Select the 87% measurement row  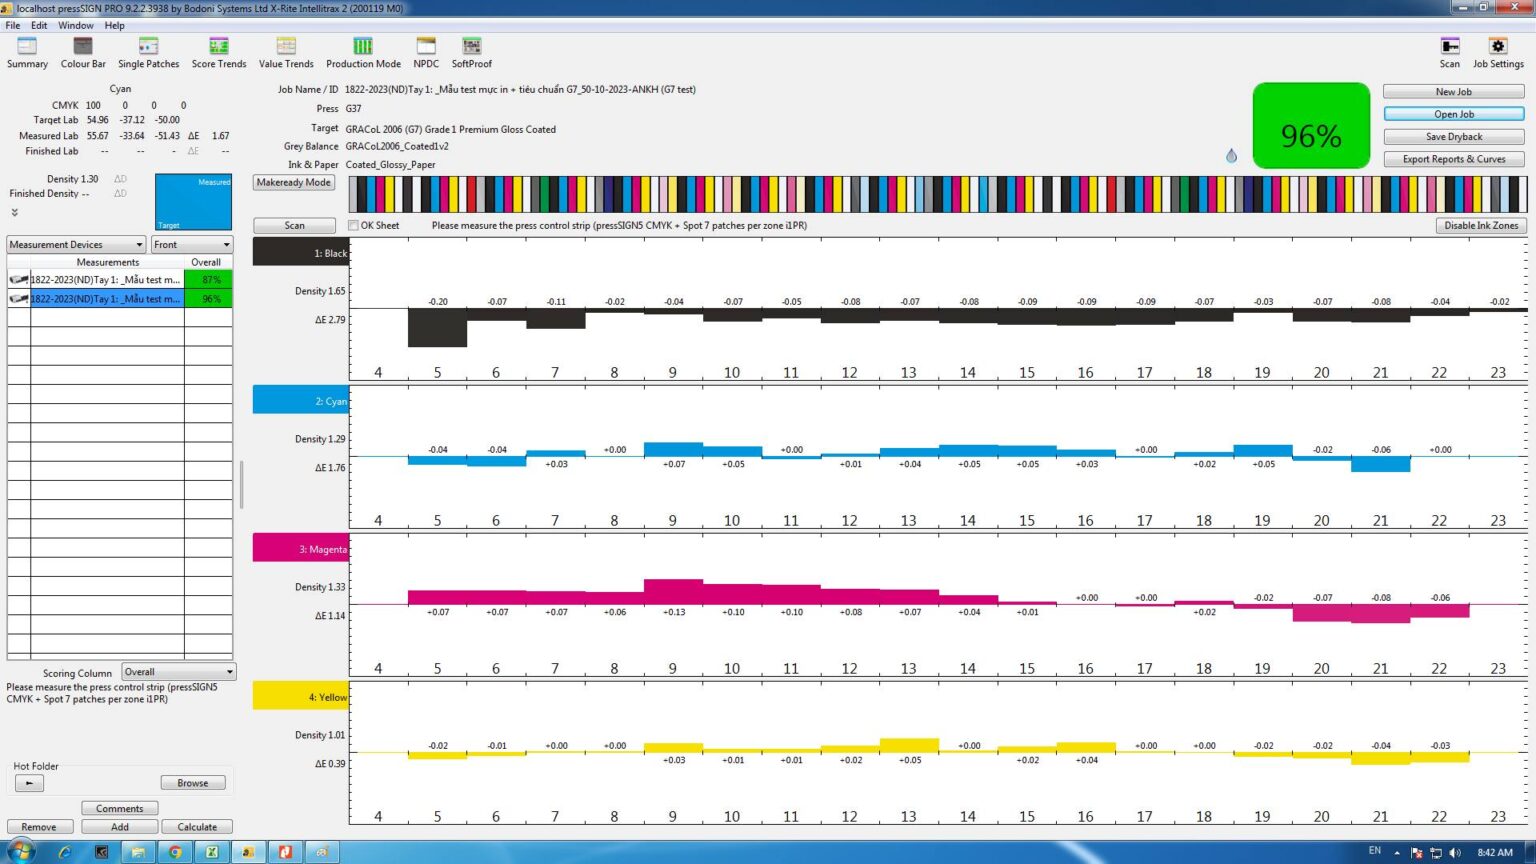pos(120,280)
